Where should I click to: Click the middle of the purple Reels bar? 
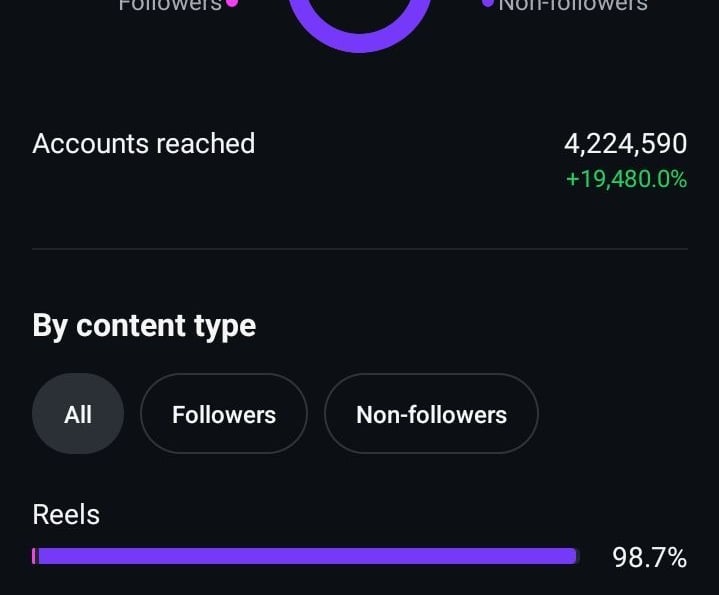click(x=306, y=556)
